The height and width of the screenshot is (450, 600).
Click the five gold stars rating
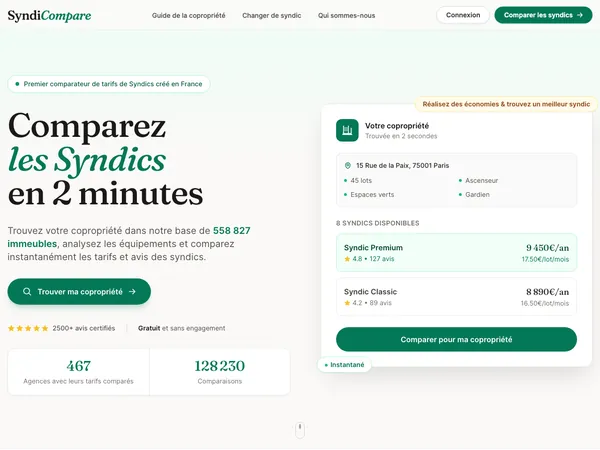[28, 328]
